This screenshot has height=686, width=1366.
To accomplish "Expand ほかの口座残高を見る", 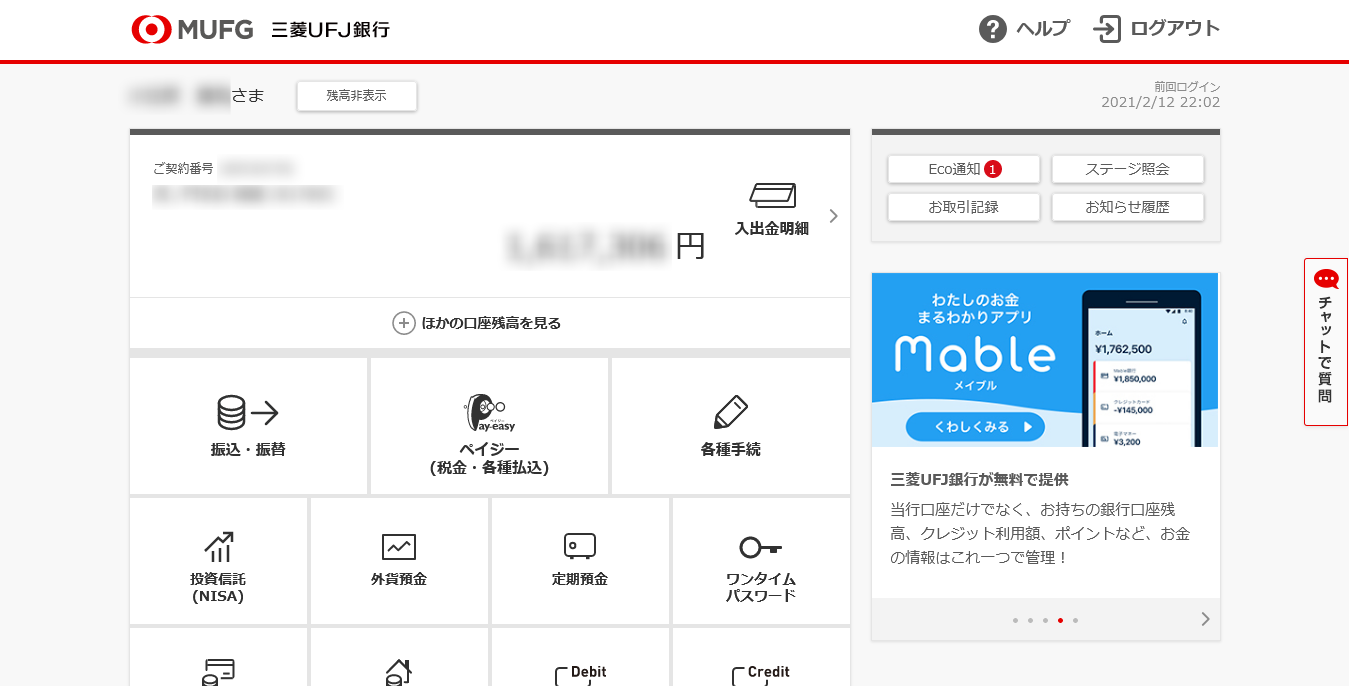I will [490, 323].
